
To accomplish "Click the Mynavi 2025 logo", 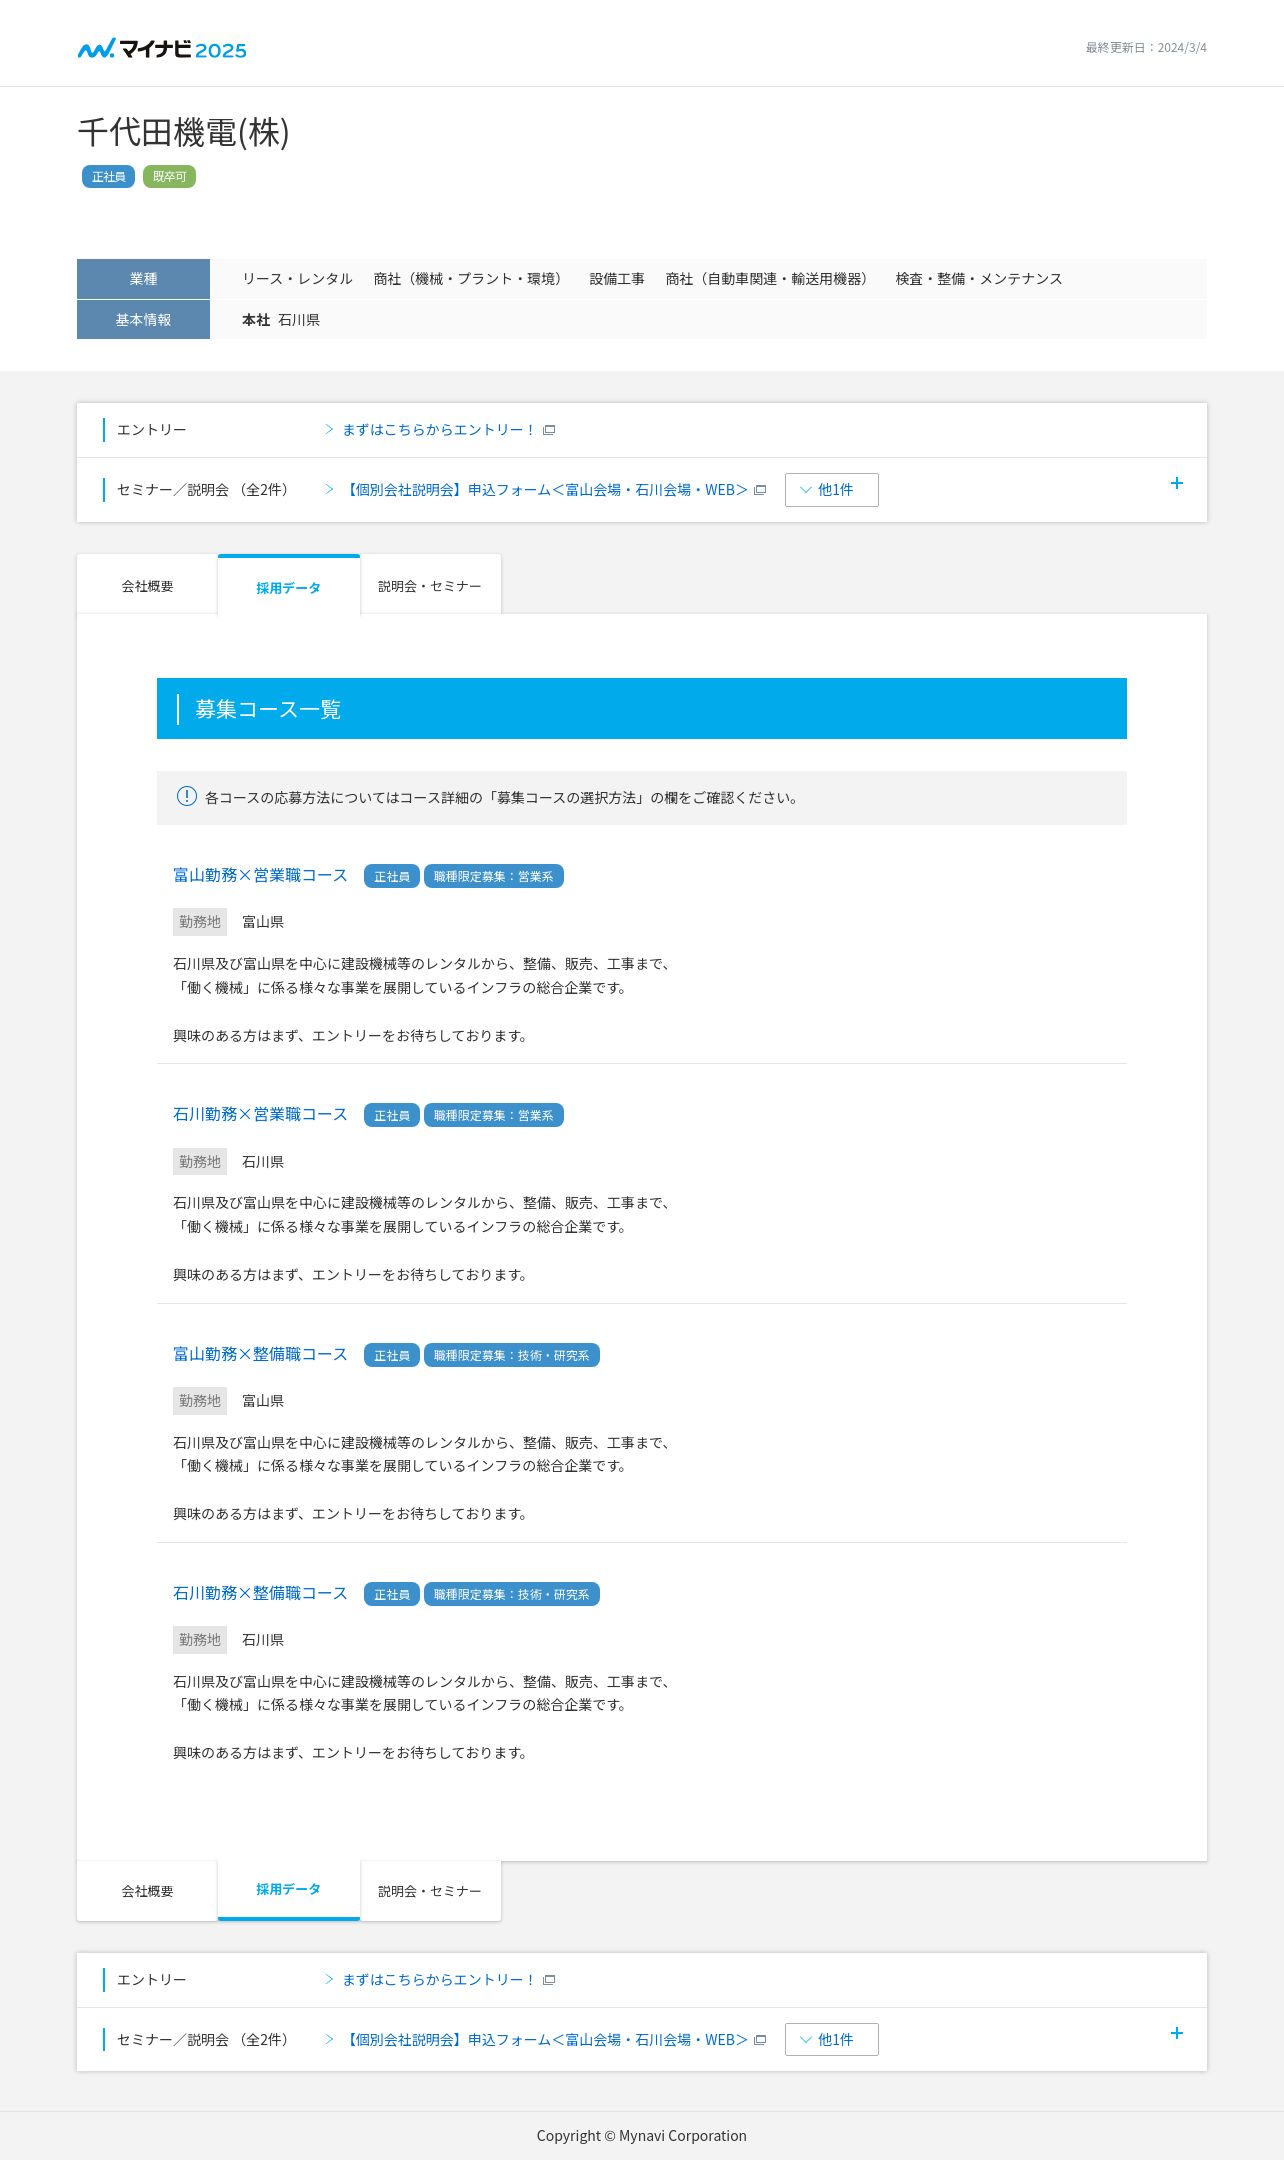I will pos(162,49).
